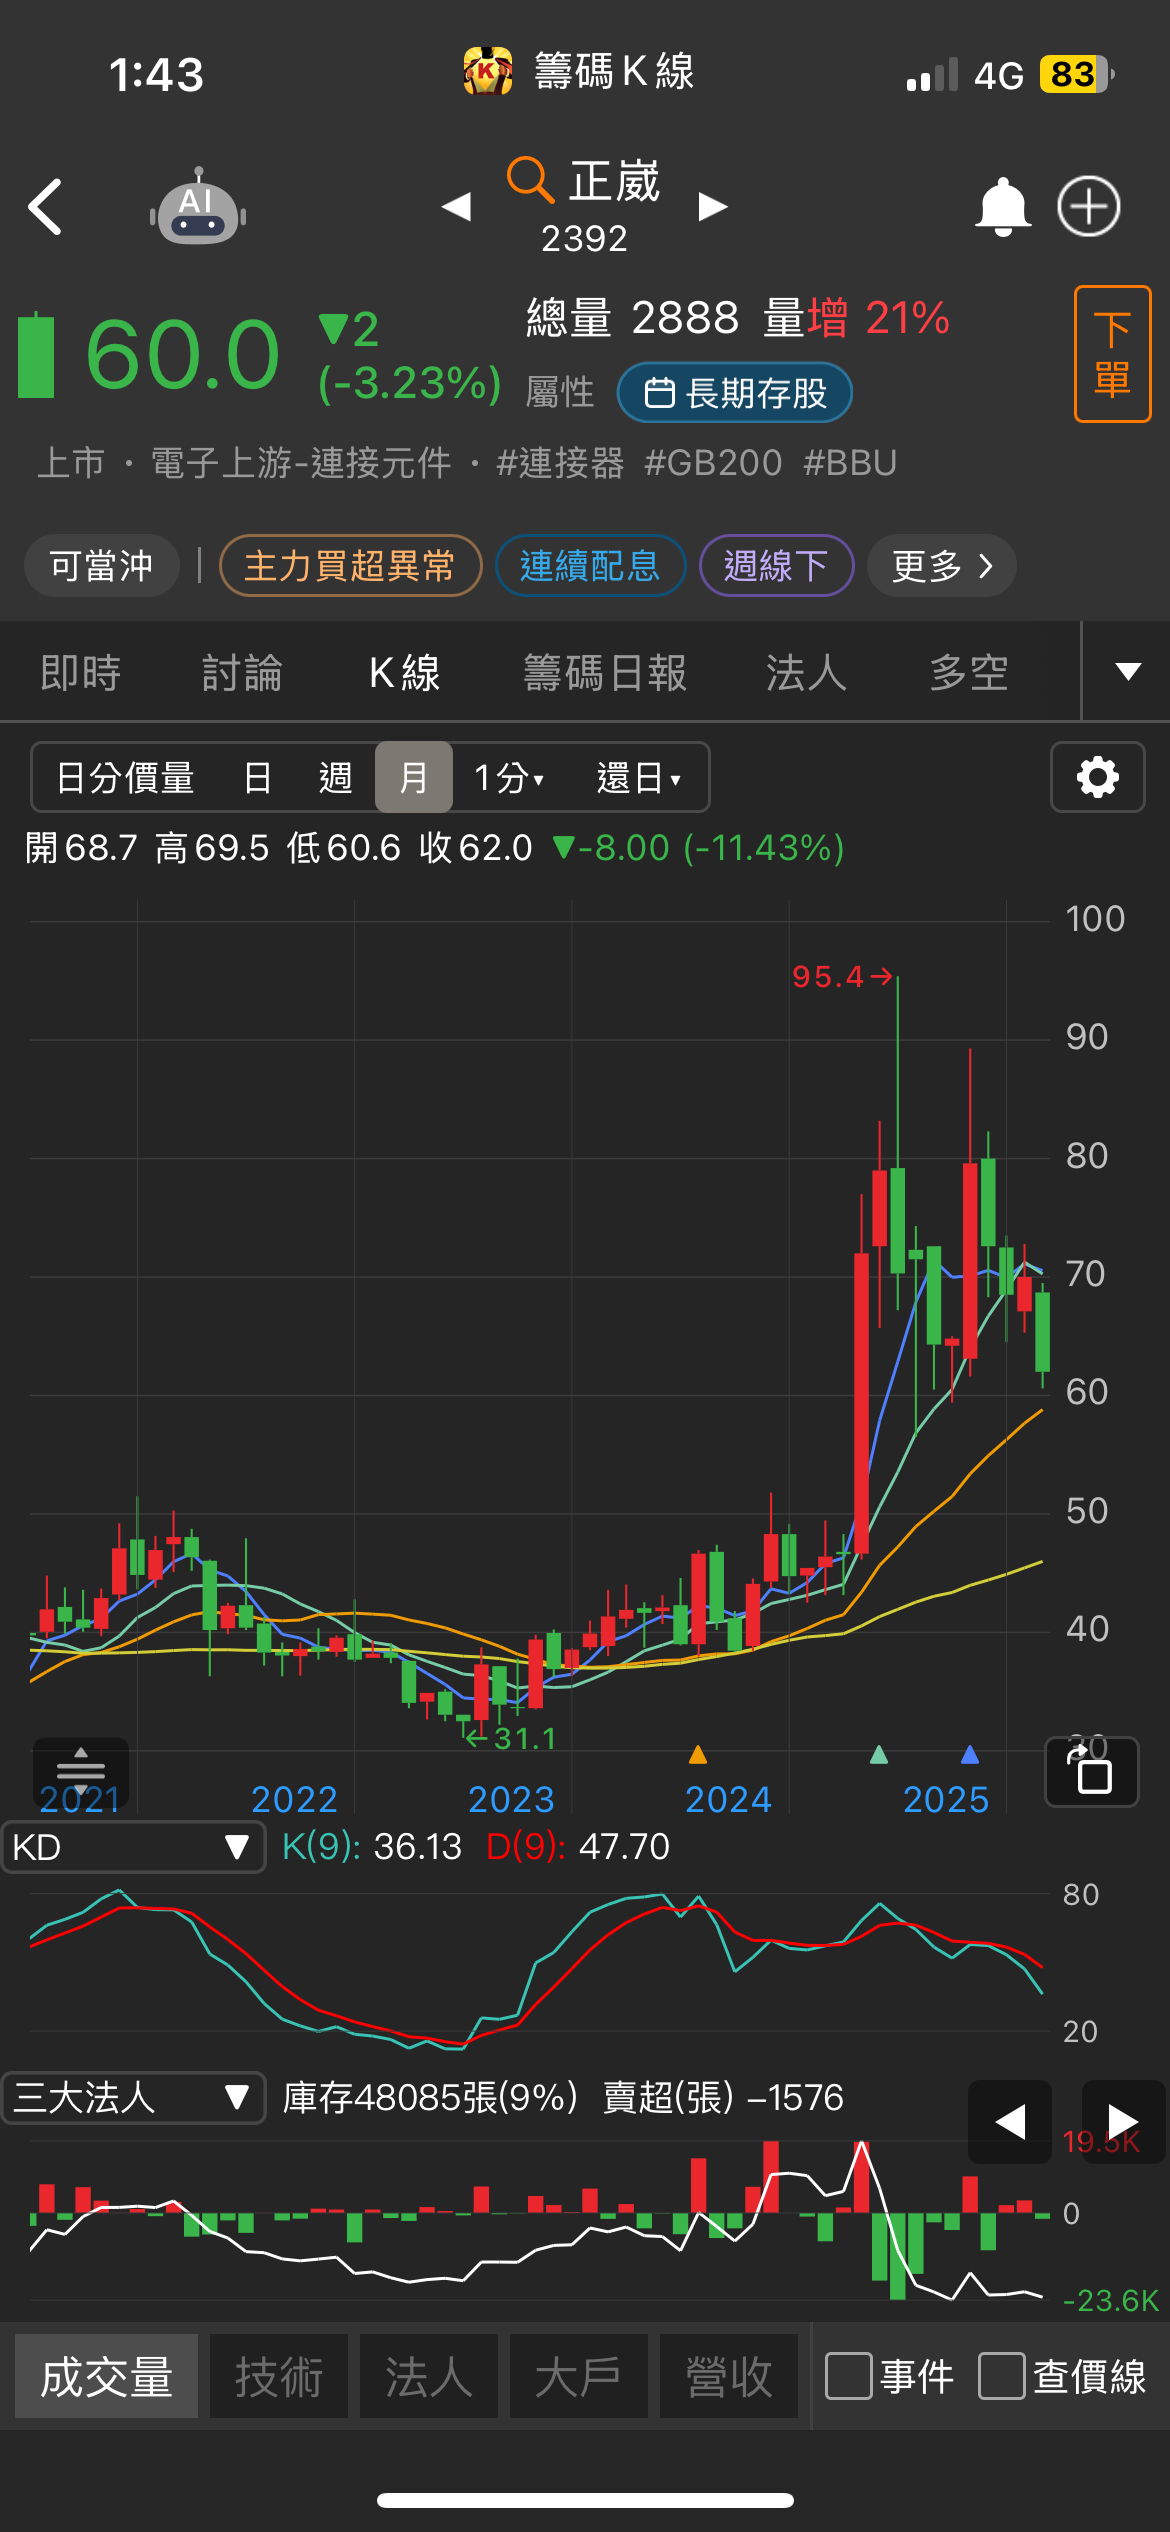Add stock to watchlist with plus icon
Image resolution: width=1170 pixels, height=2532 pixels.
coord(1089,207)
